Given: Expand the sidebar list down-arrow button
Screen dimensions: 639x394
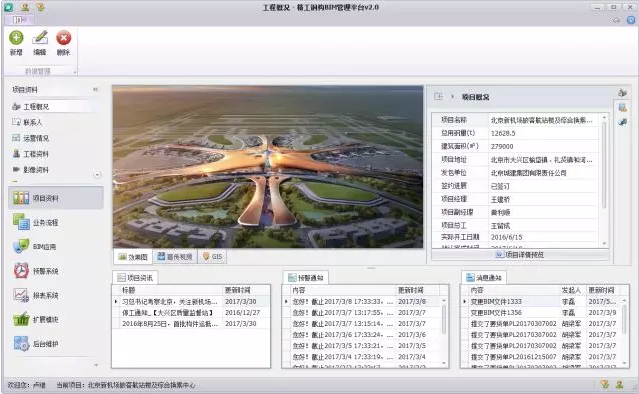Looking at the screenshot, I should (x=97, y=175).
